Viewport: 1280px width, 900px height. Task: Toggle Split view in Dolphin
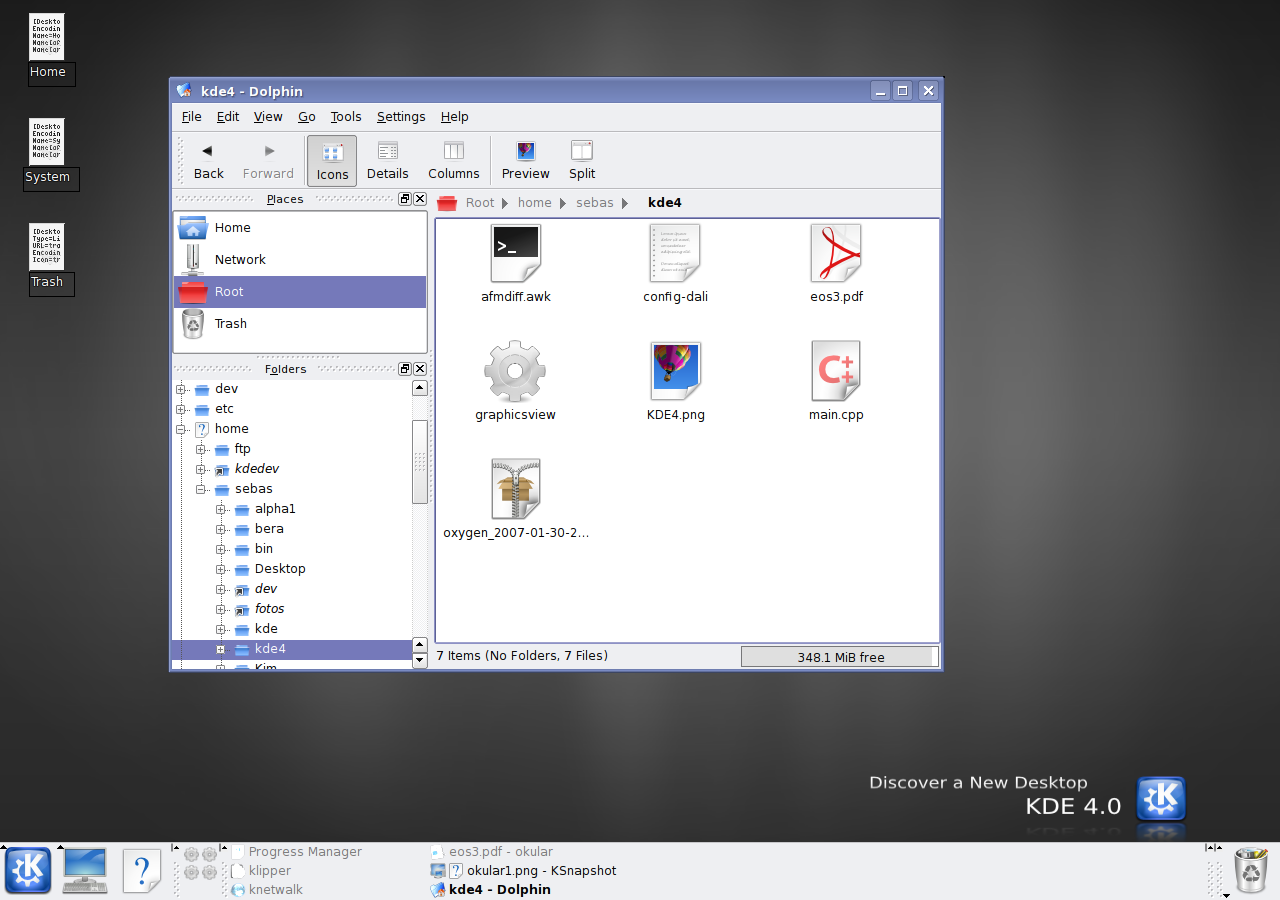coord(581,160)
